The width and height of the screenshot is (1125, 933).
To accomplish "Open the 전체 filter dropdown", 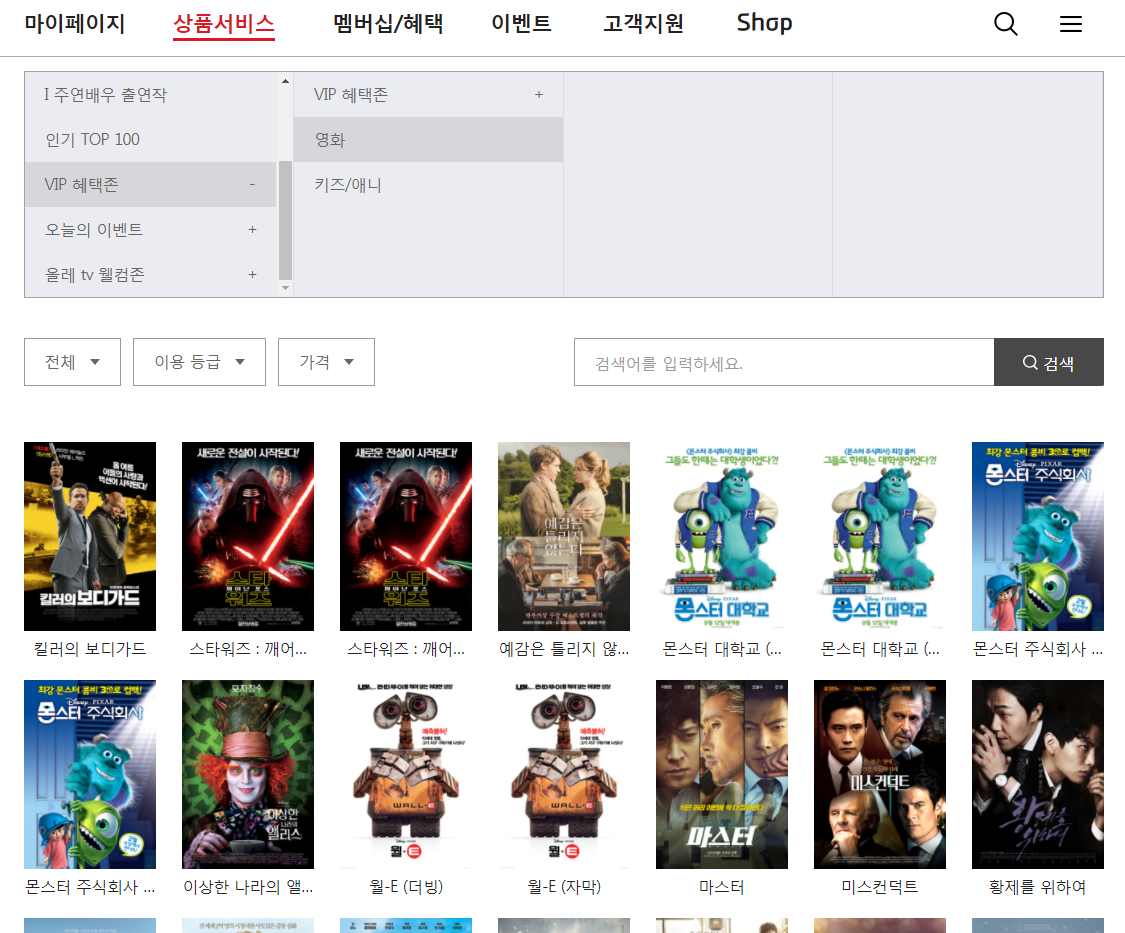I will tap(72, 362).
